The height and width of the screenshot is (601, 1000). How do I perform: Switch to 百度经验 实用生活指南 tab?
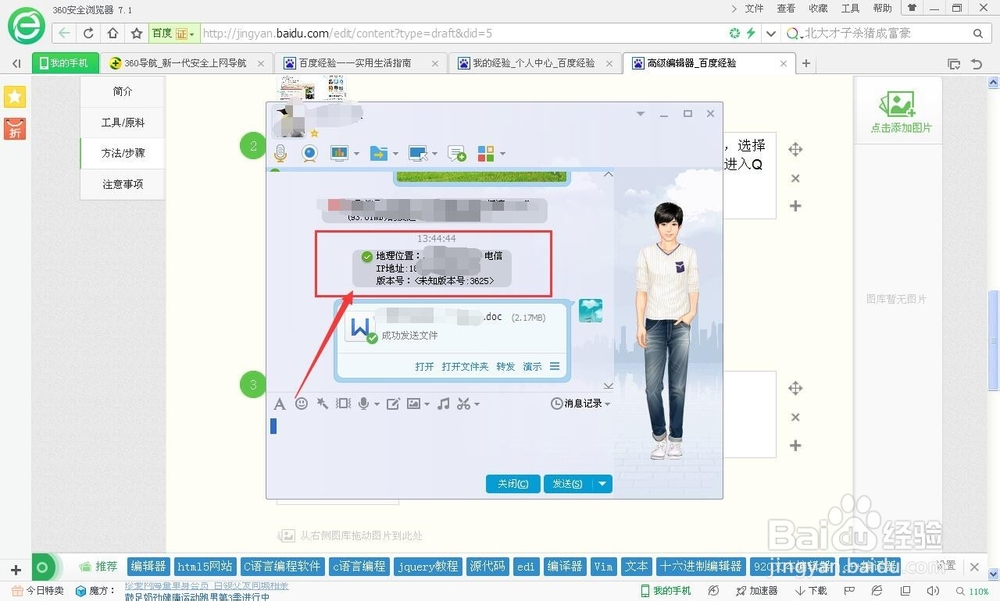361,63
